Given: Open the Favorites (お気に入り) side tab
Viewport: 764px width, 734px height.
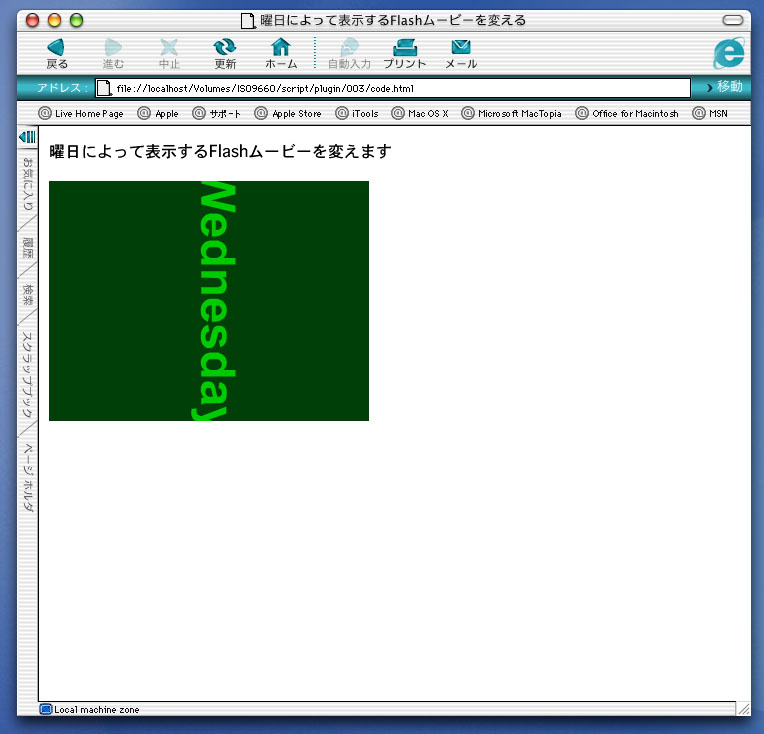Looking at the screenshot, I should (x=28, y=184).
